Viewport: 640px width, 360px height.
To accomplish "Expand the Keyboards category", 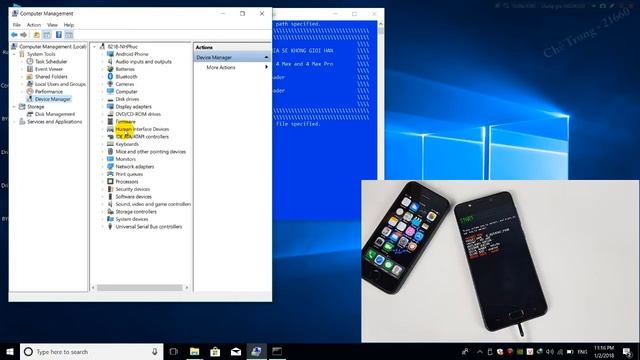I will tap(102, 144).
